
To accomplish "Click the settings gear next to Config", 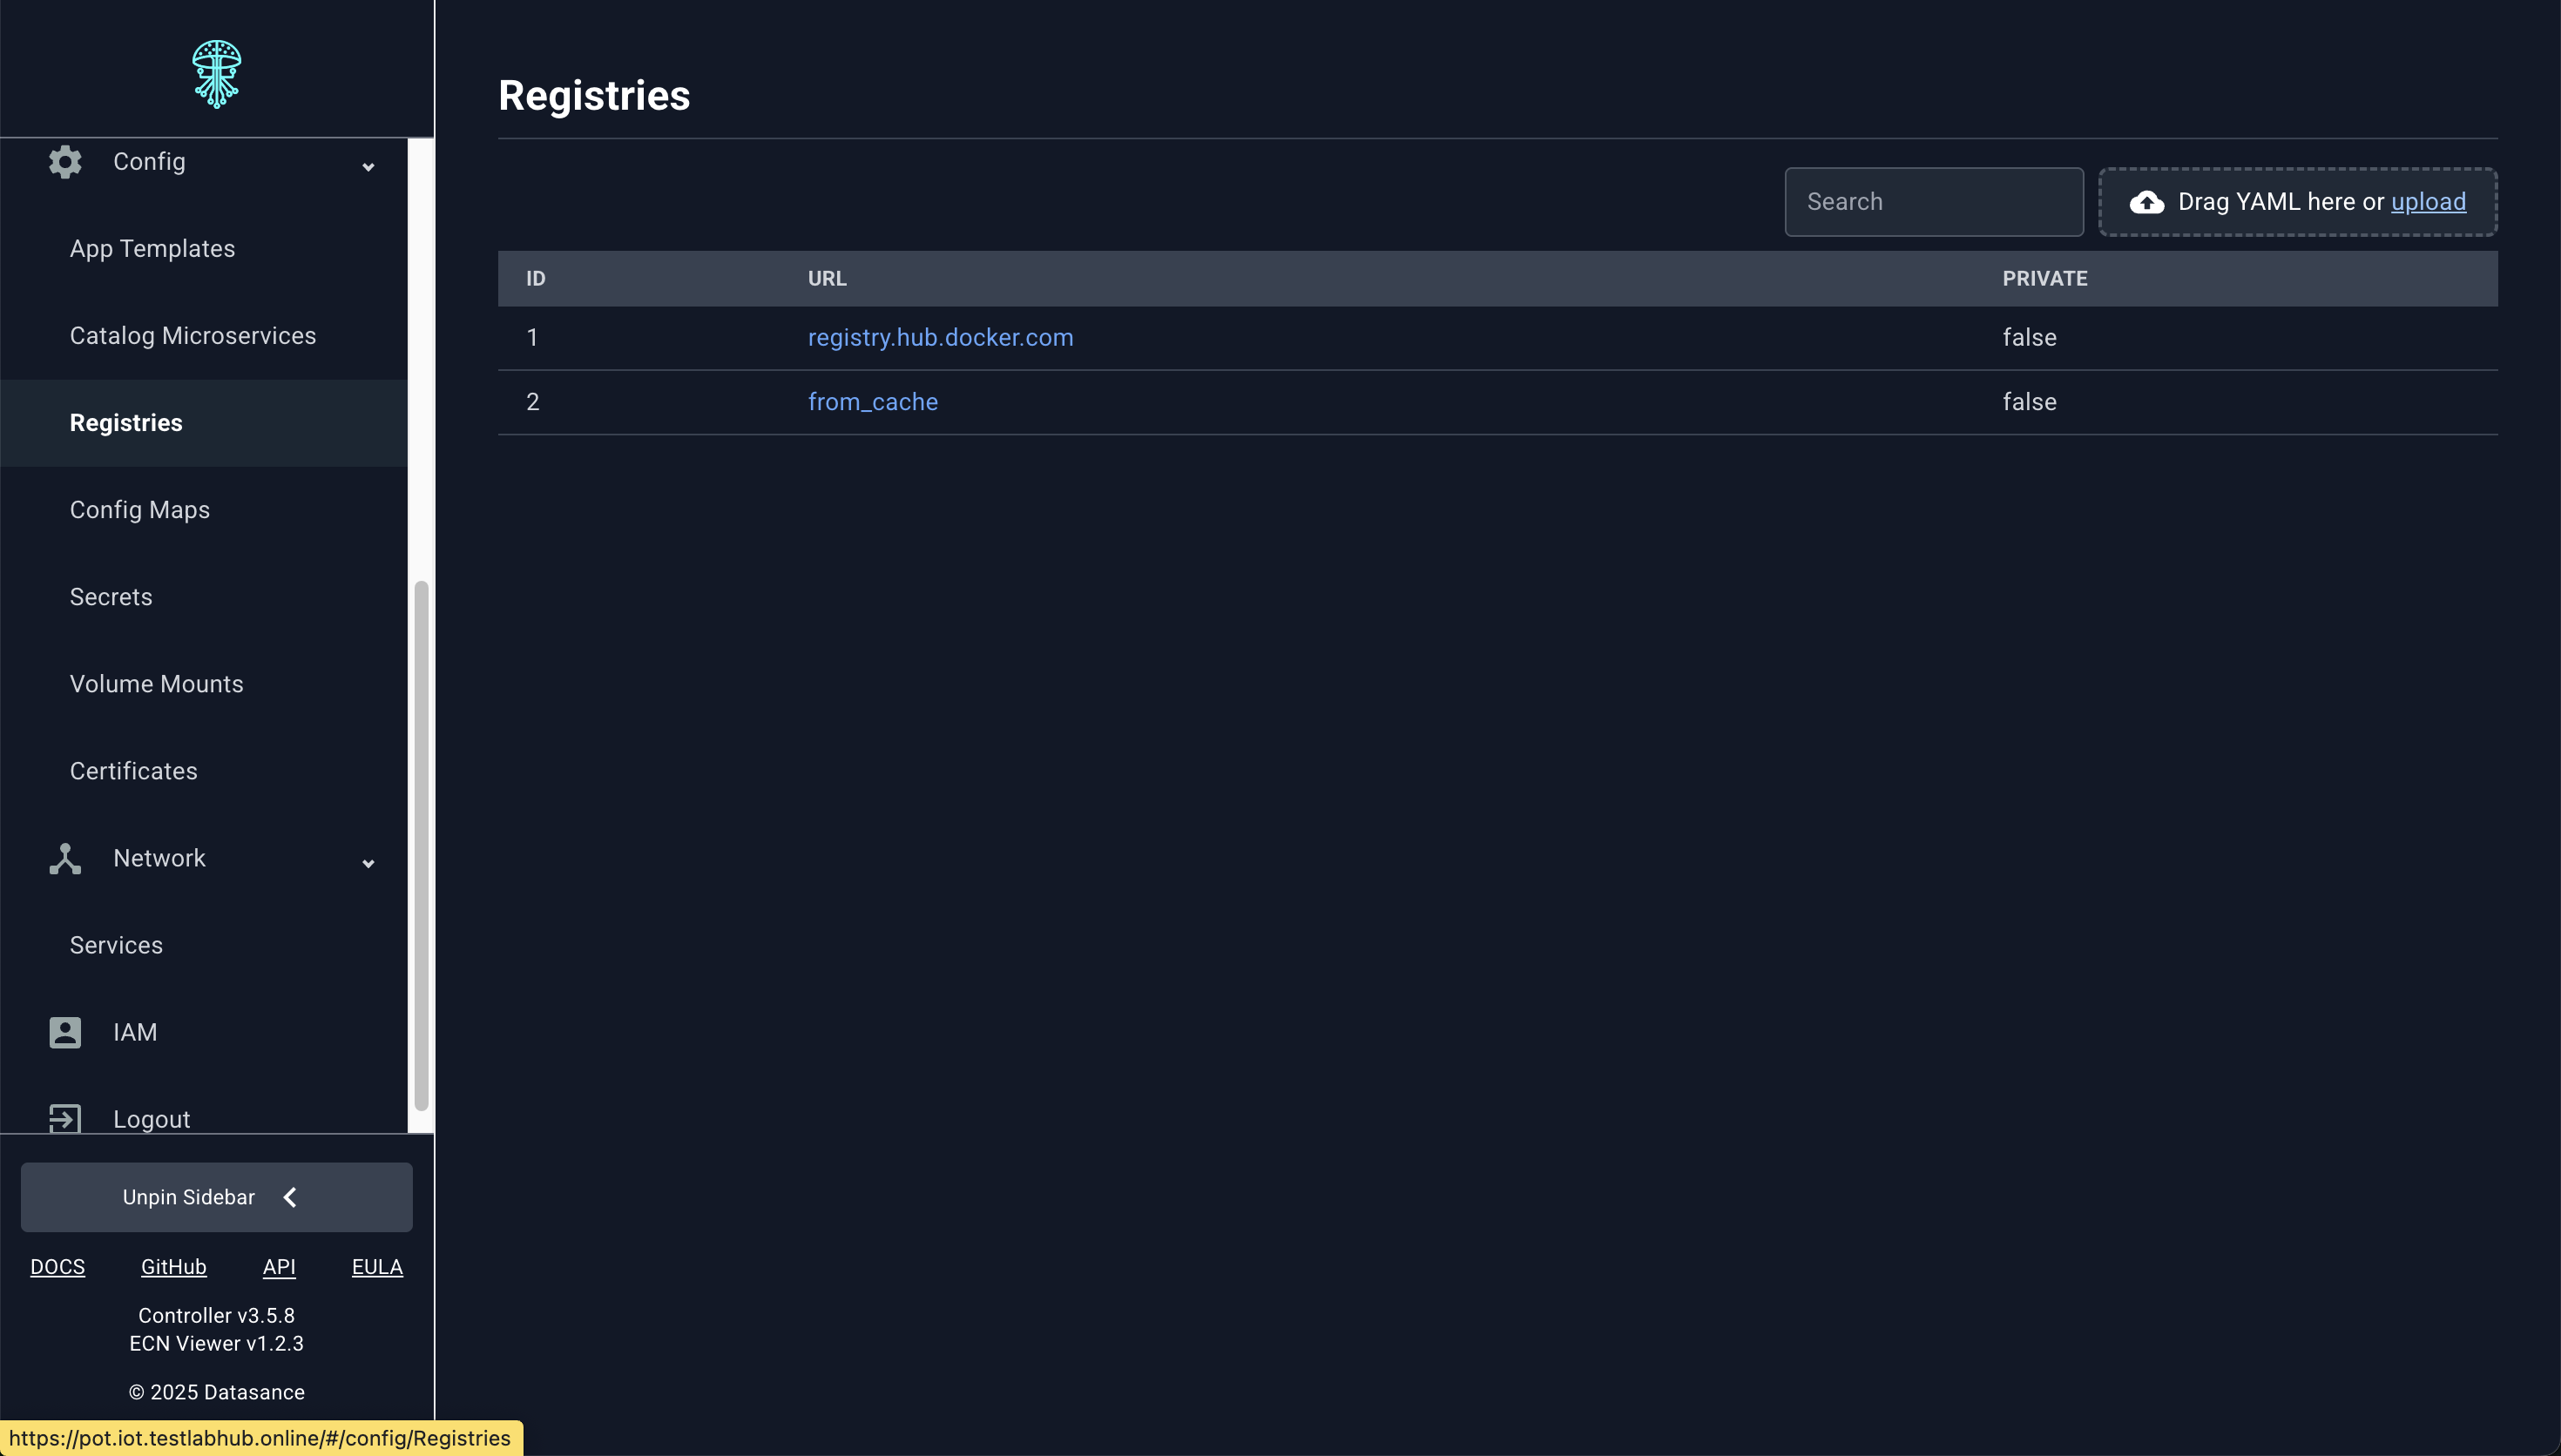I will click(64, 161).
